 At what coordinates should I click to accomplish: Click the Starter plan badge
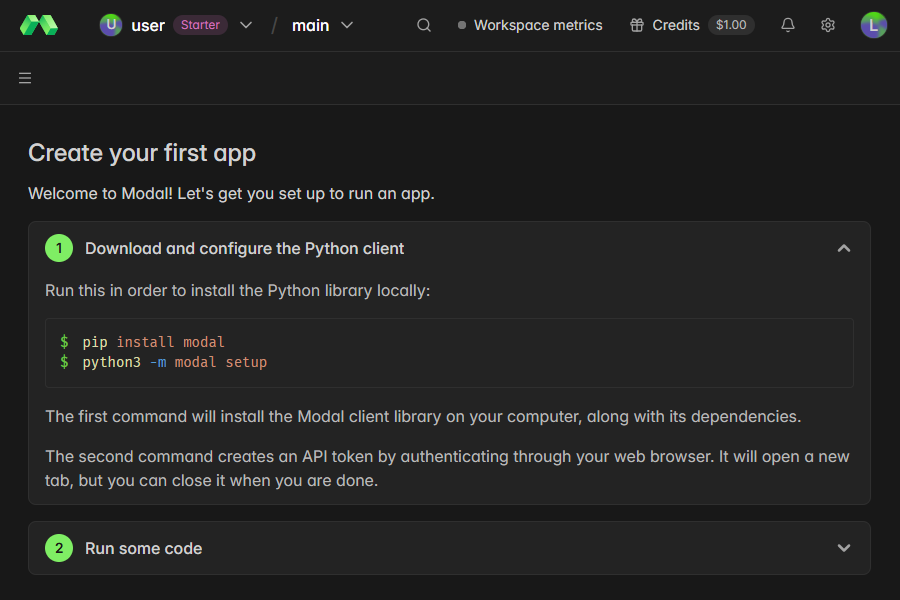click(x=200, y=25)
